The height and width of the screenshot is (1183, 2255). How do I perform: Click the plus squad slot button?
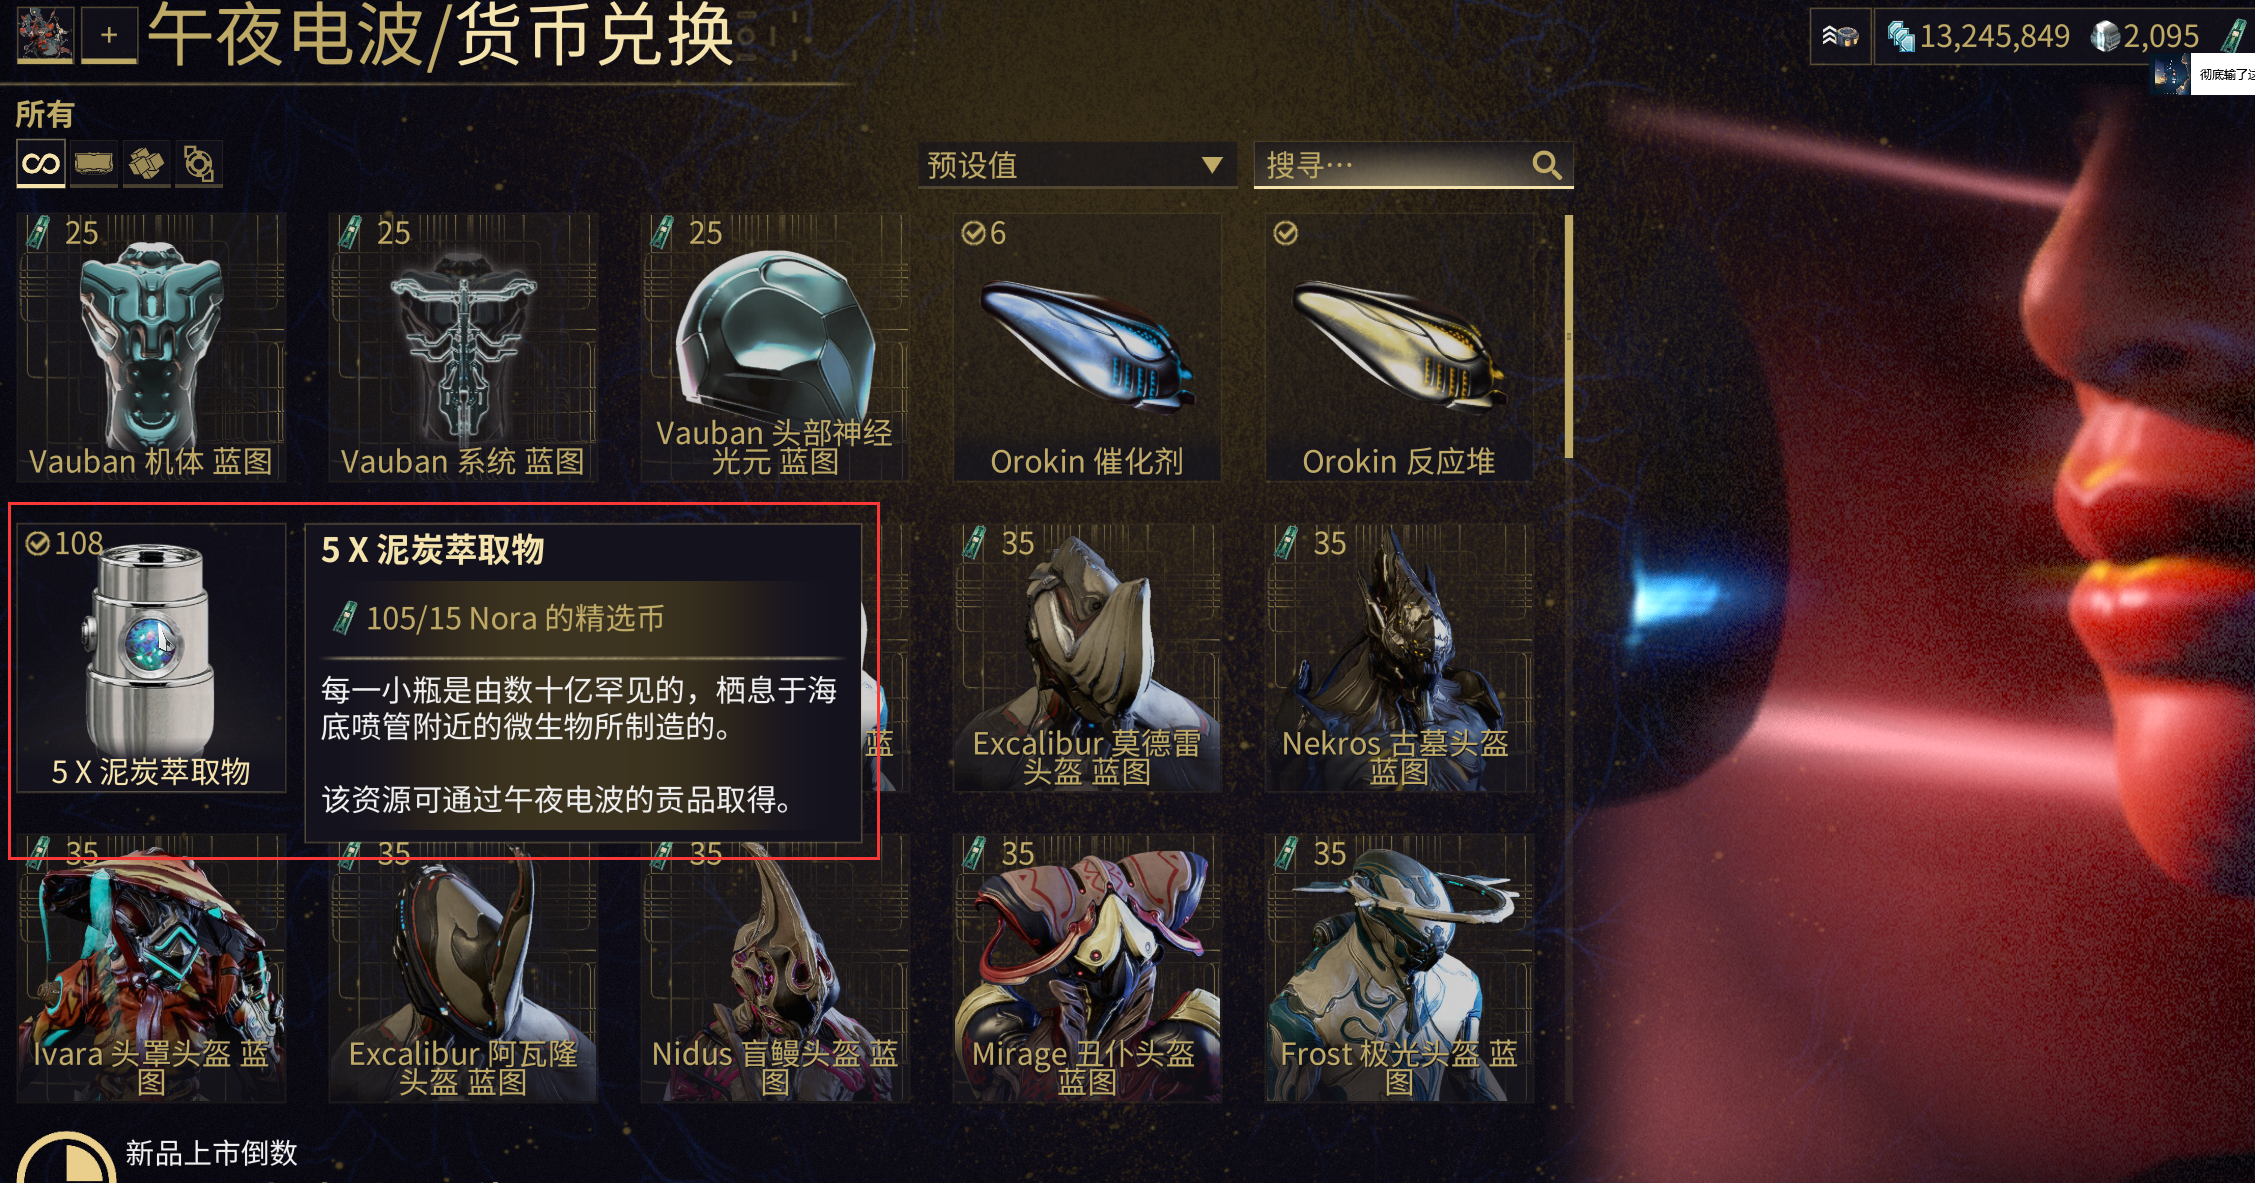click(109, 35)
